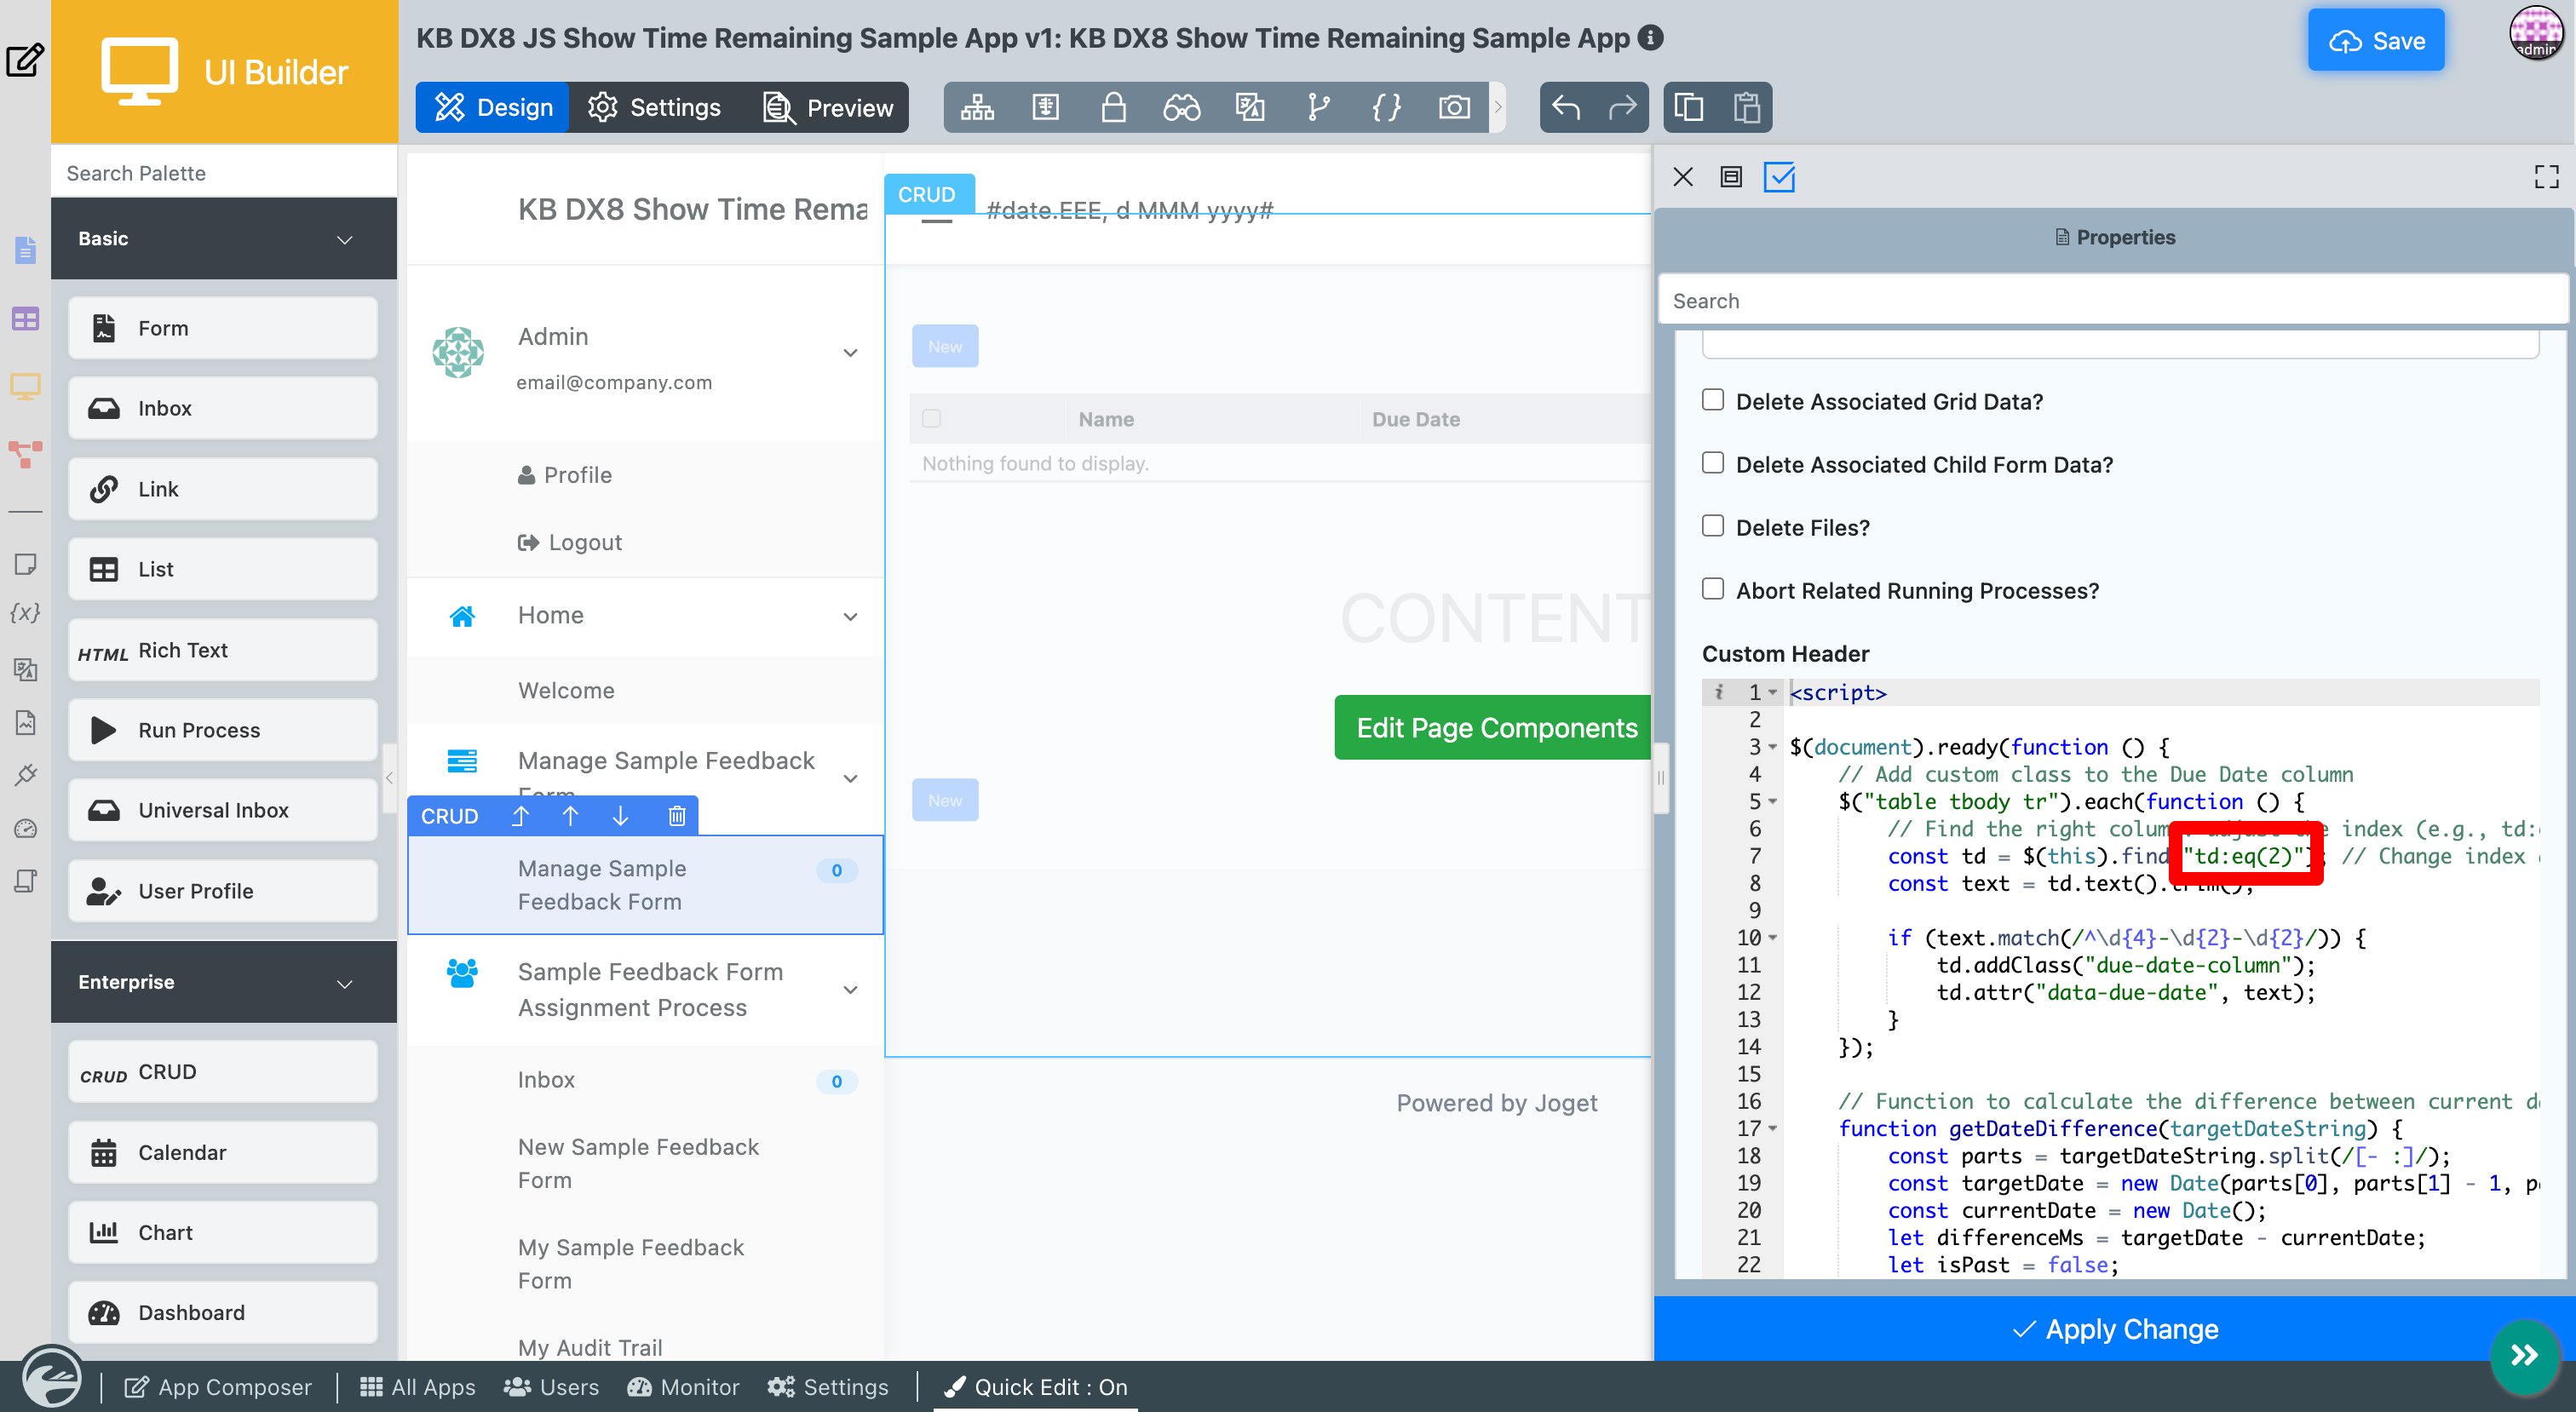Switch to the Design tab
The width and height of the screenshot is (2576, 1412).
pos(493,107)
